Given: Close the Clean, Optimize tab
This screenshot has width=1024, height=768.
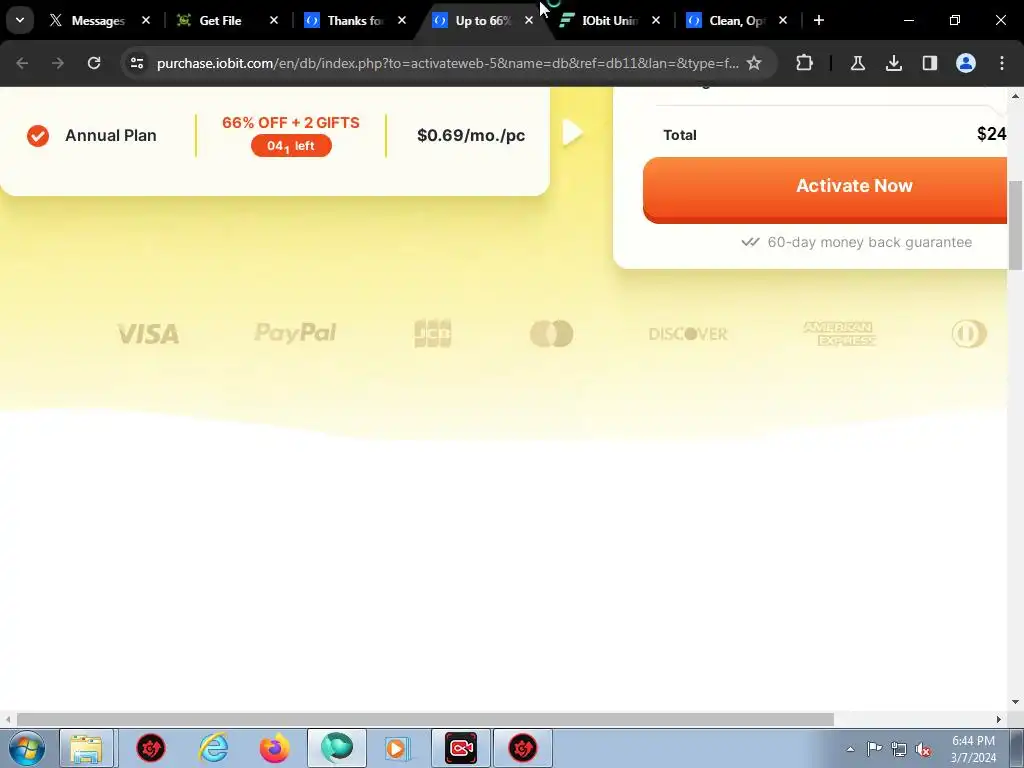Looking at the screenshot, I should click(783, 20).
